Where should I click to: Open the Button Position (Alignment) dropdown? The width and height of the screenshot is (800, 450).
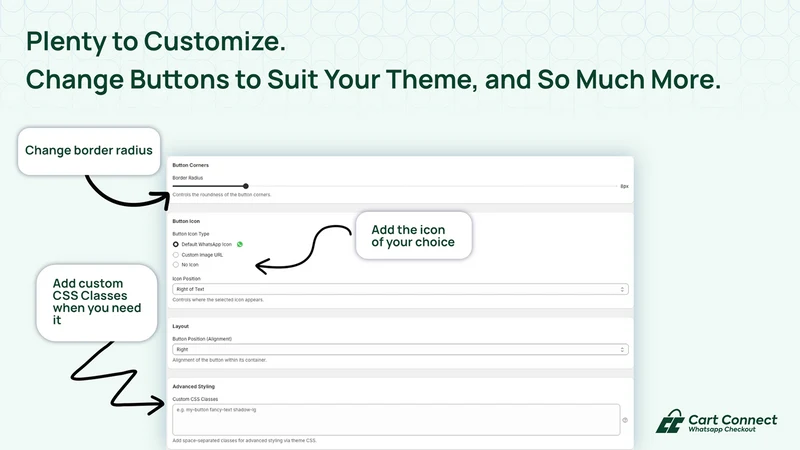(x=400, y=349)
